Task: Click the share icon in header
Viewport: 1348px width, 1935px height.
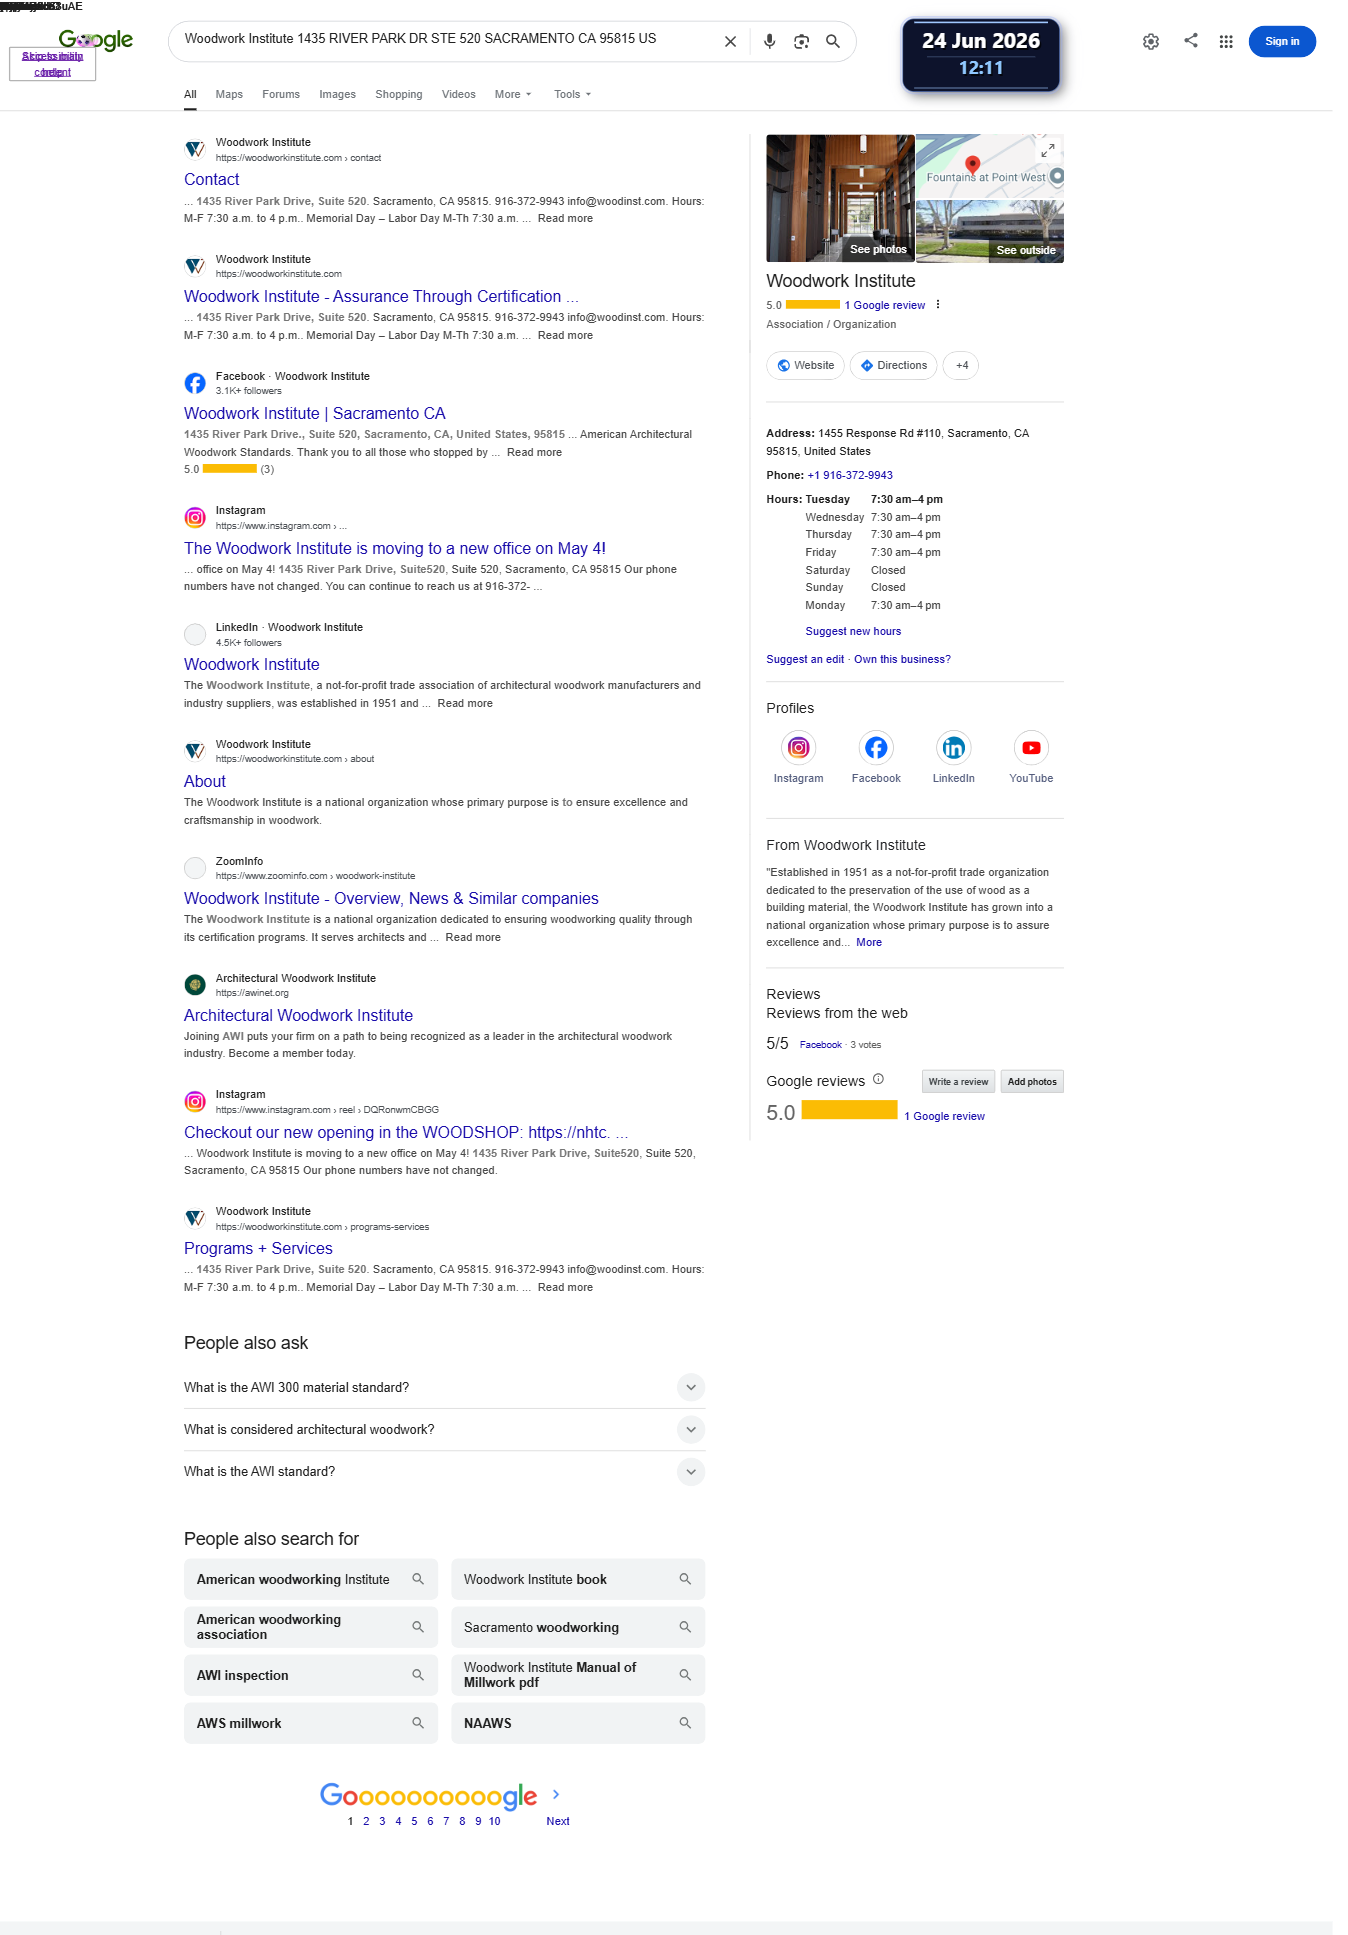Action: pos(1191,41)
